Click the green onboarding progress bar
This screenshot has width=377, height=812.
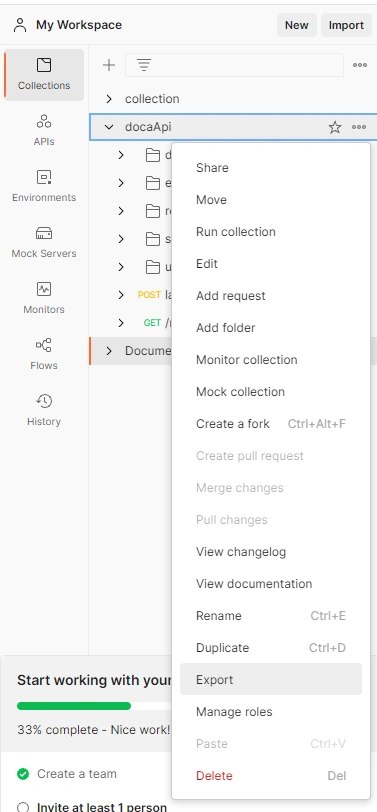point(74,706)
